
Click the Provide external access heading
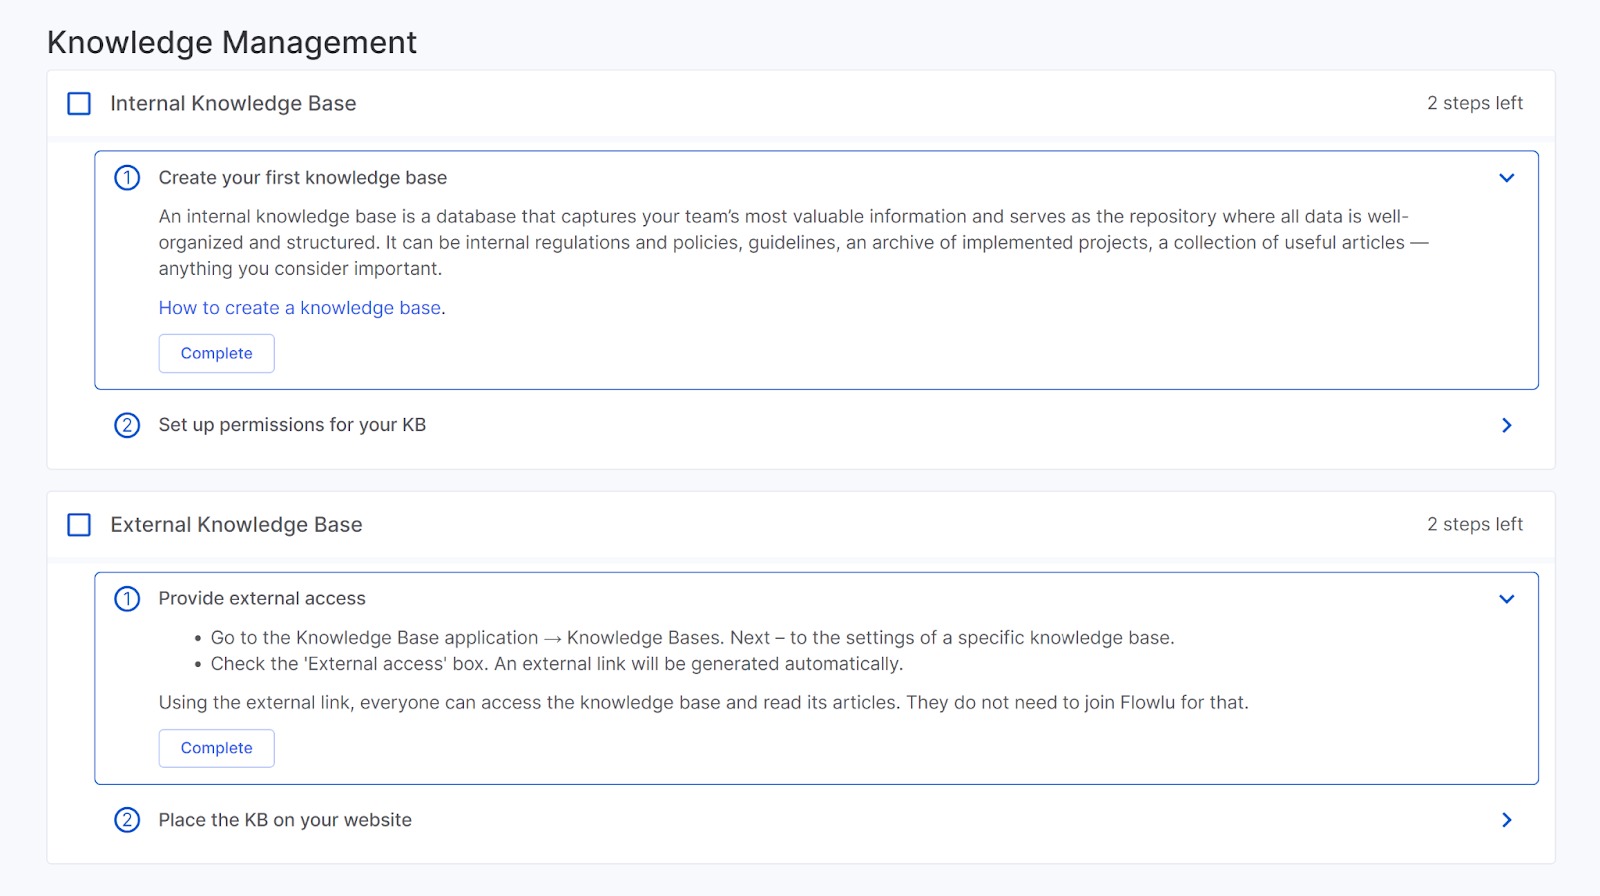pos(262,599)
